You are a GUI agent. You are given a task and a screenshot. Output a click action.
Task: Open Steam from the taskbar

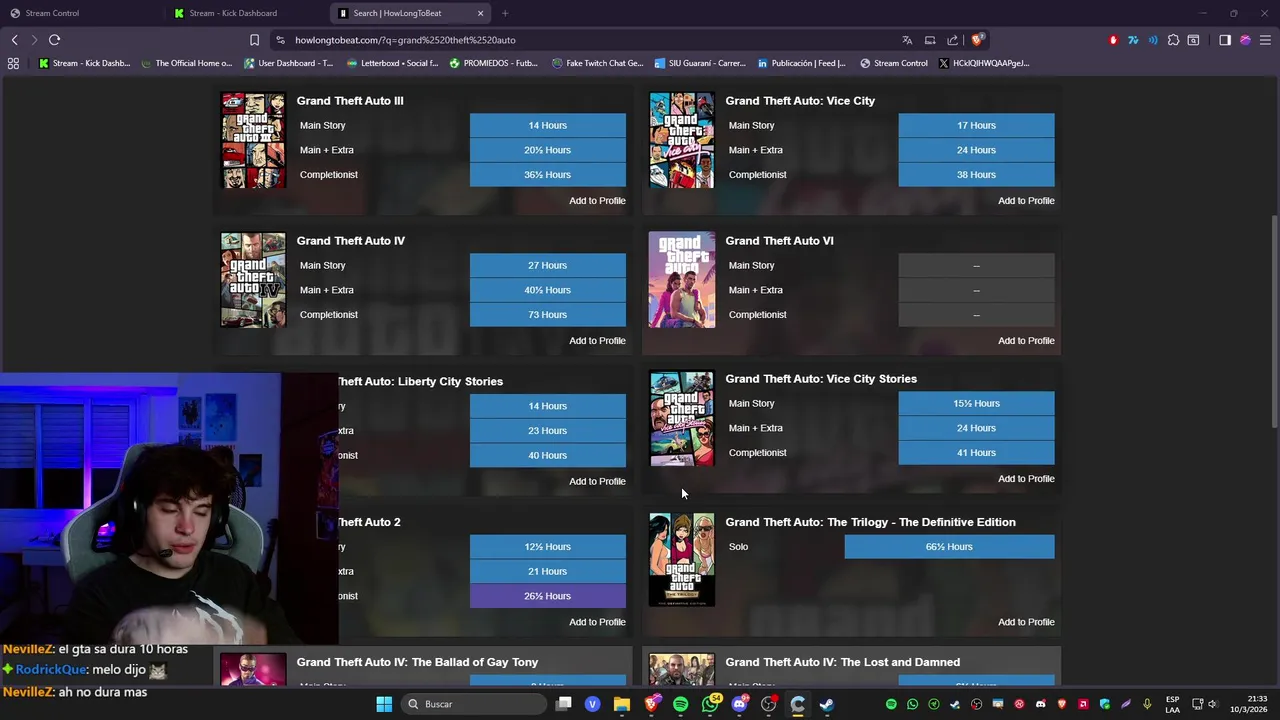pos(827,704)
